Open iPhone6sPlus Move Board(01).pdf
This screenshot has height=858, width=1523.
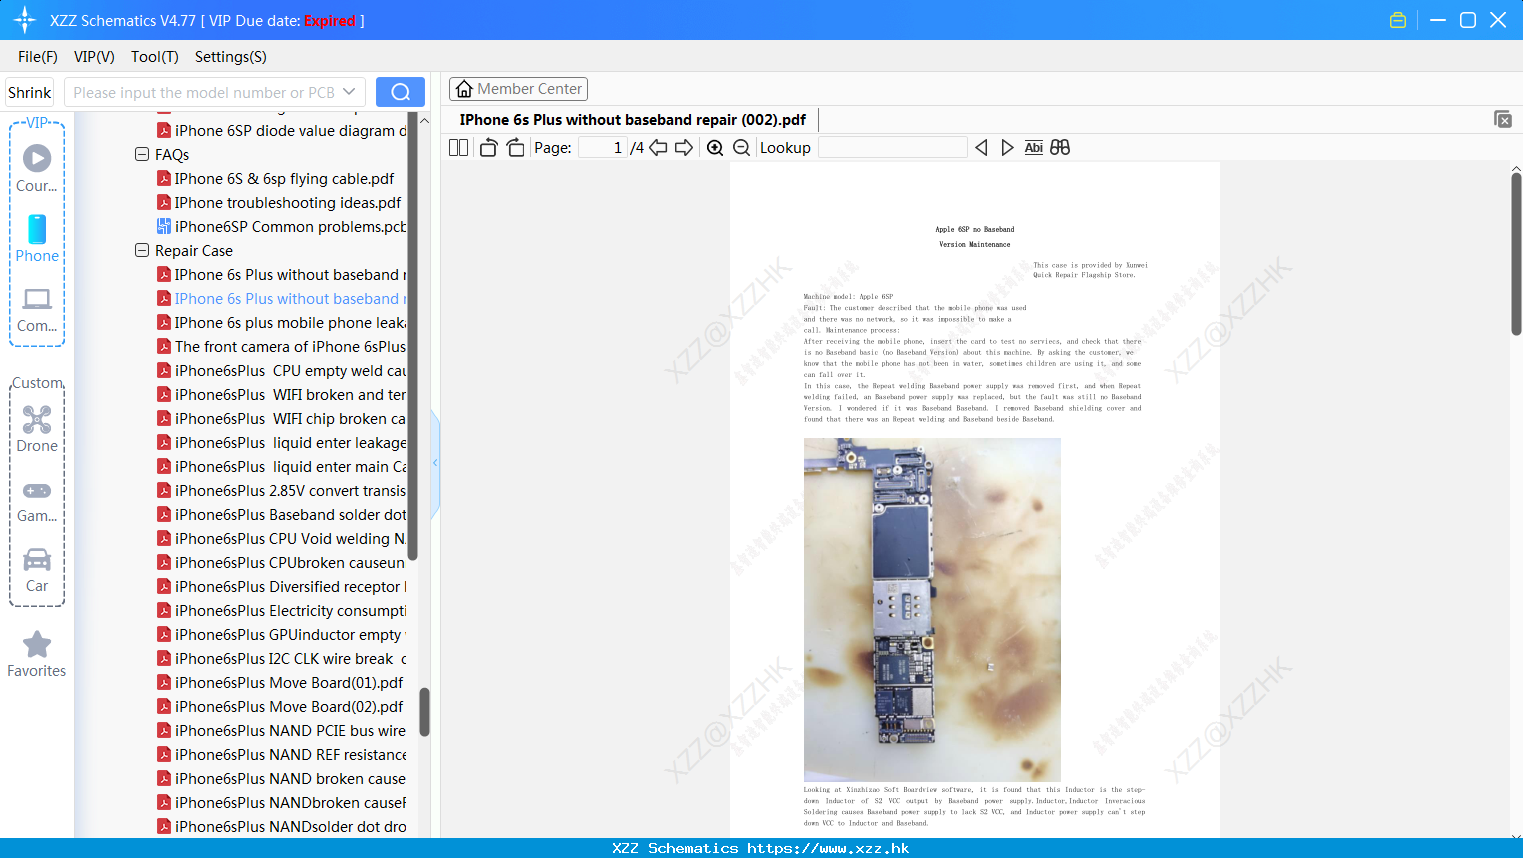[281, 683]
